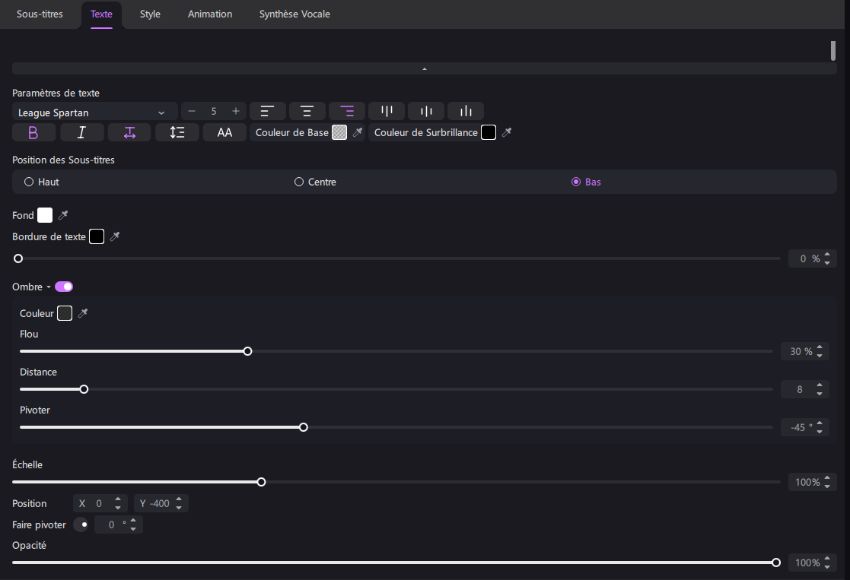
Task: Click the Position Y value field
Action: pos(158,504)
